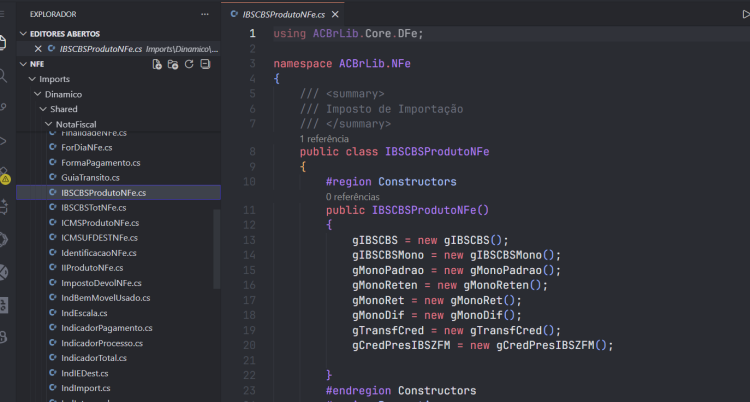Open Extensions view with warning badge
This screenshot has height=402, width=750.
point(3,175)
